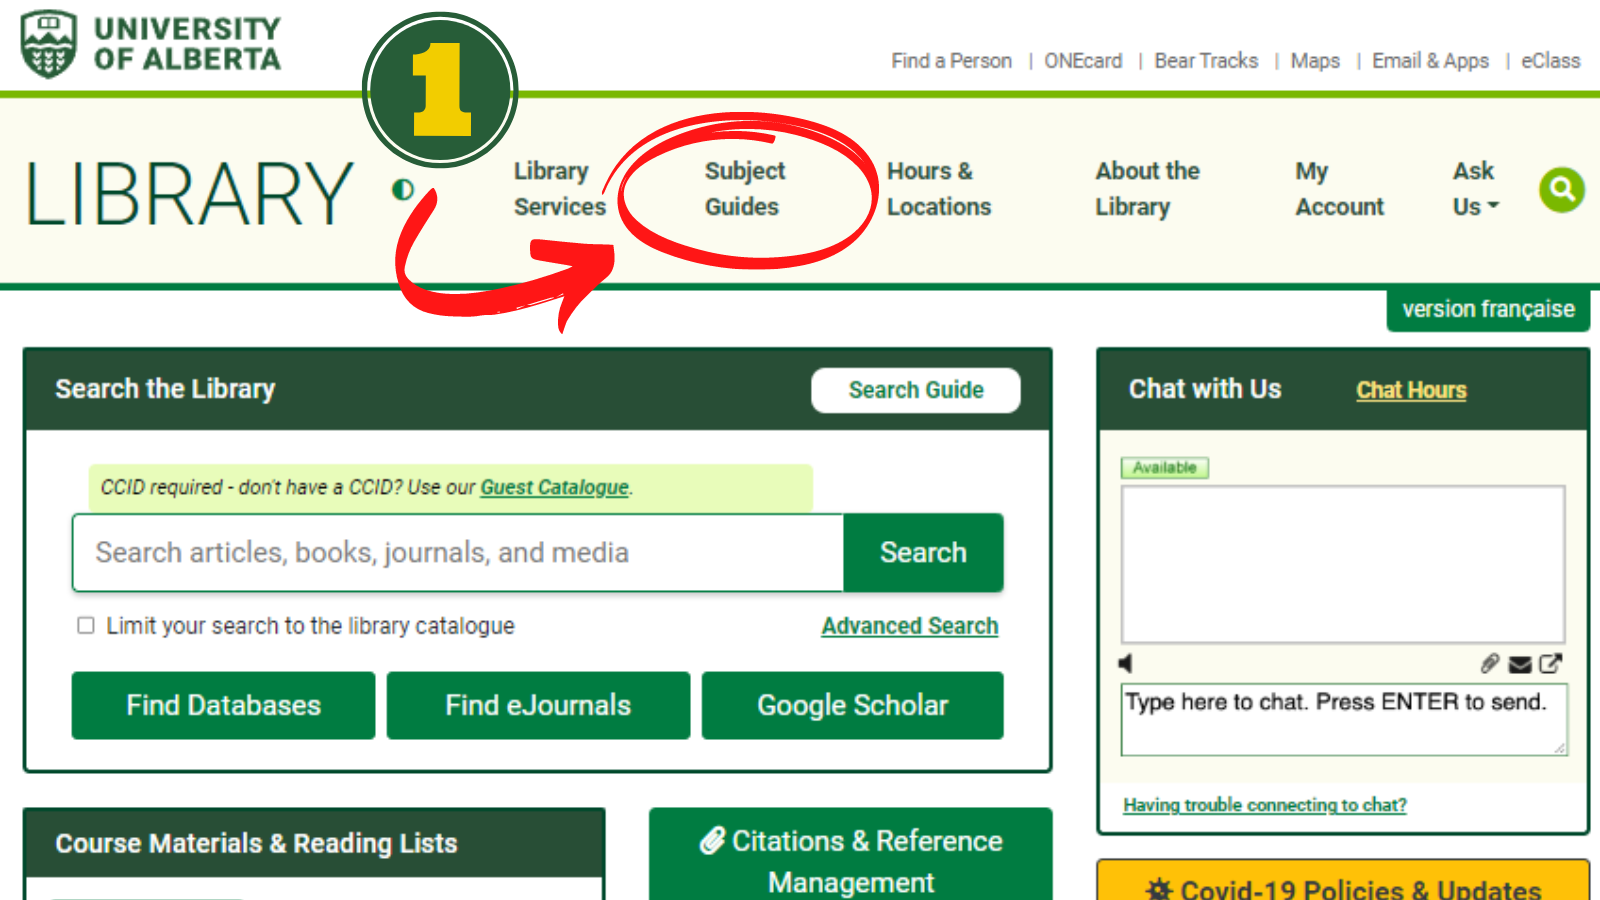The height and width of the screenshot is (900, 1600).
Task: Open the eClass link
Action: (x=1551, y=61)
